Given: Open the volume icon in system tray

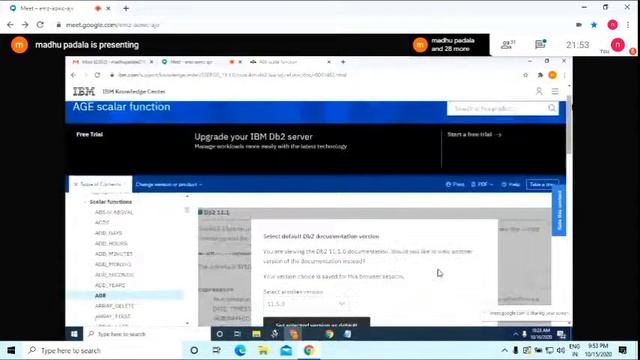Looking at the screenshot, I should 561,351.
